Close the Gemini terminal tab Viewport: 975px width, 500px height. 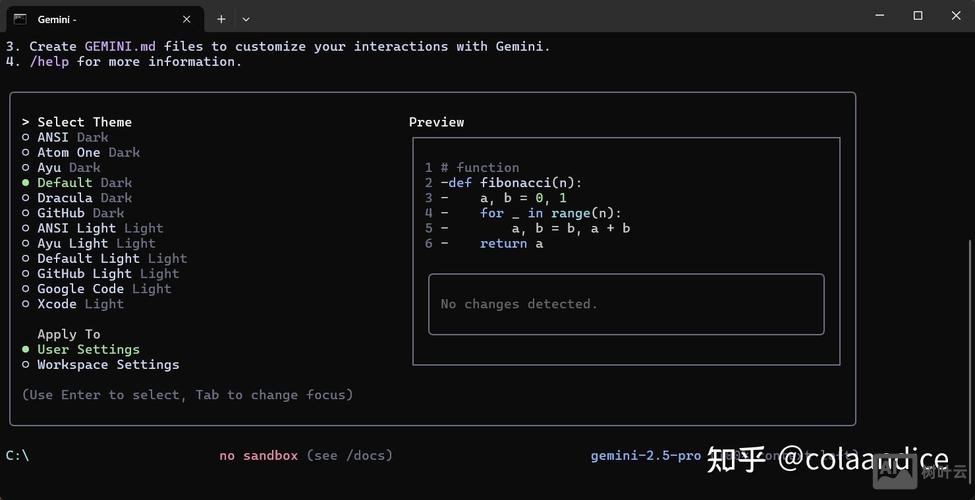[186, 19]
